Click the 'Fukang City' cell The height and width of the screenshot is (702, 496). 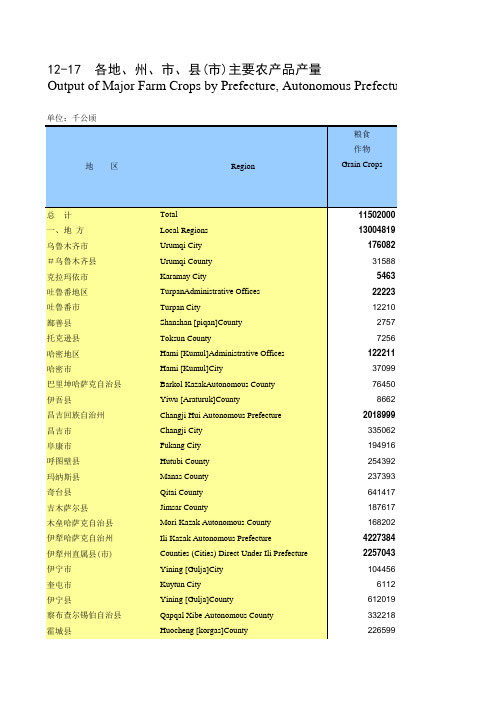pos(180,445)
